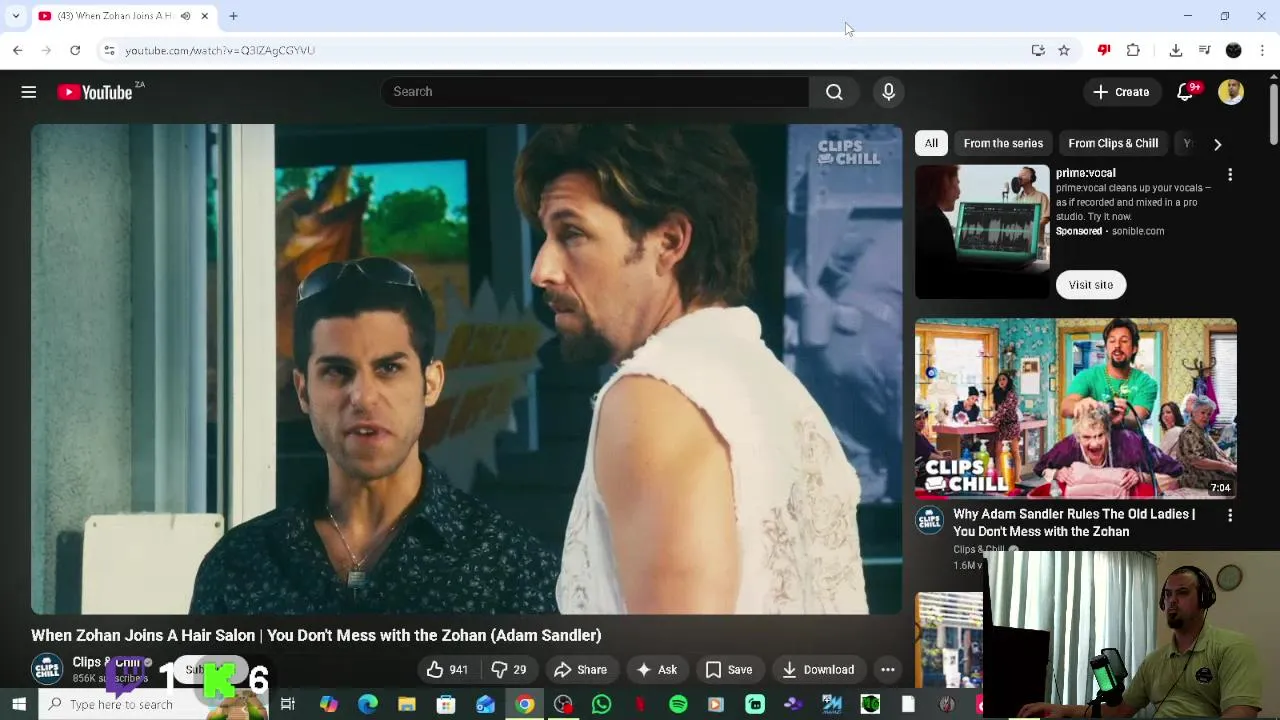
Task: Dislike the video with 29 dislikes
Action: 508,670
